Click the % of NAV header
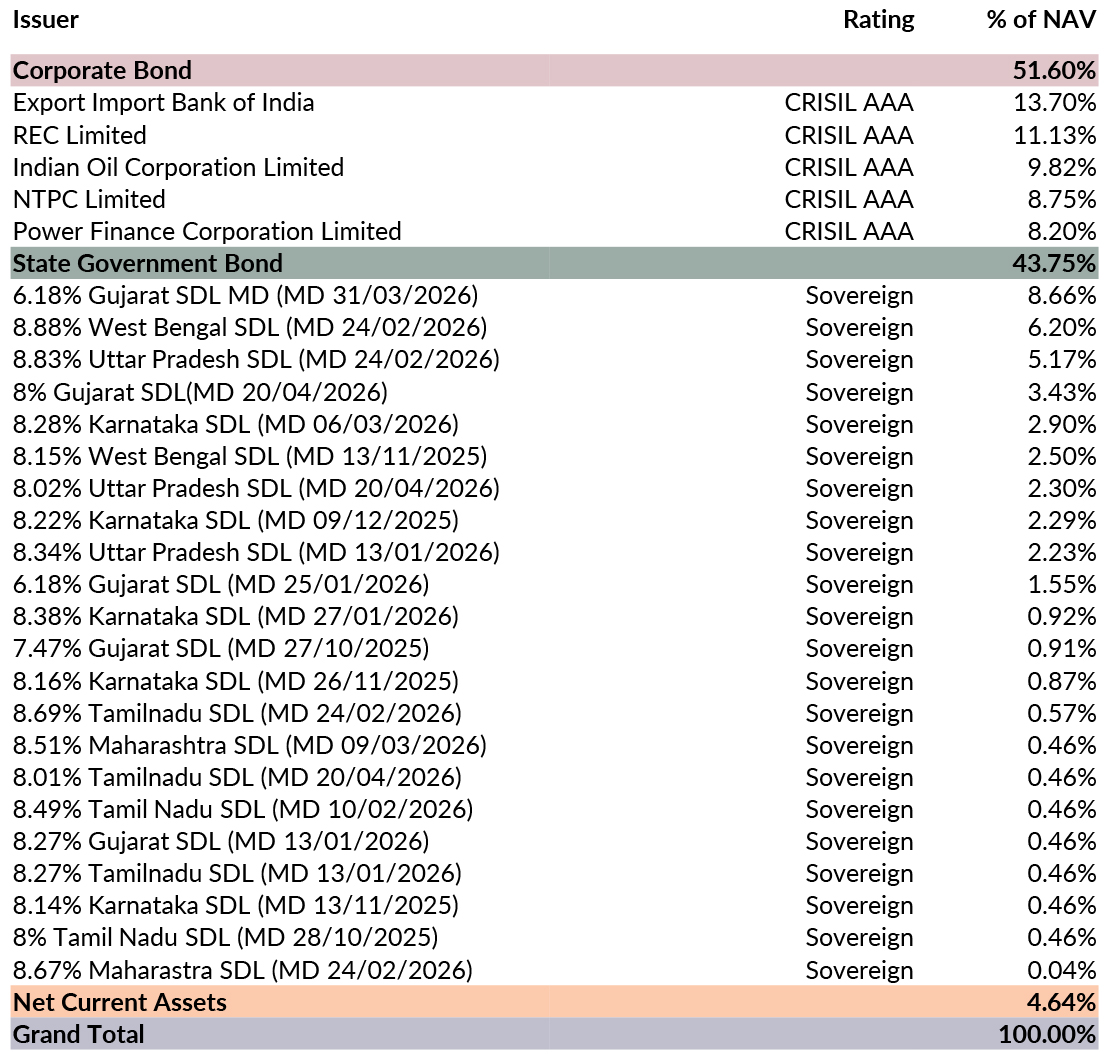The width and height of the screenshot is (1108, 1059). pos(1040,19)
